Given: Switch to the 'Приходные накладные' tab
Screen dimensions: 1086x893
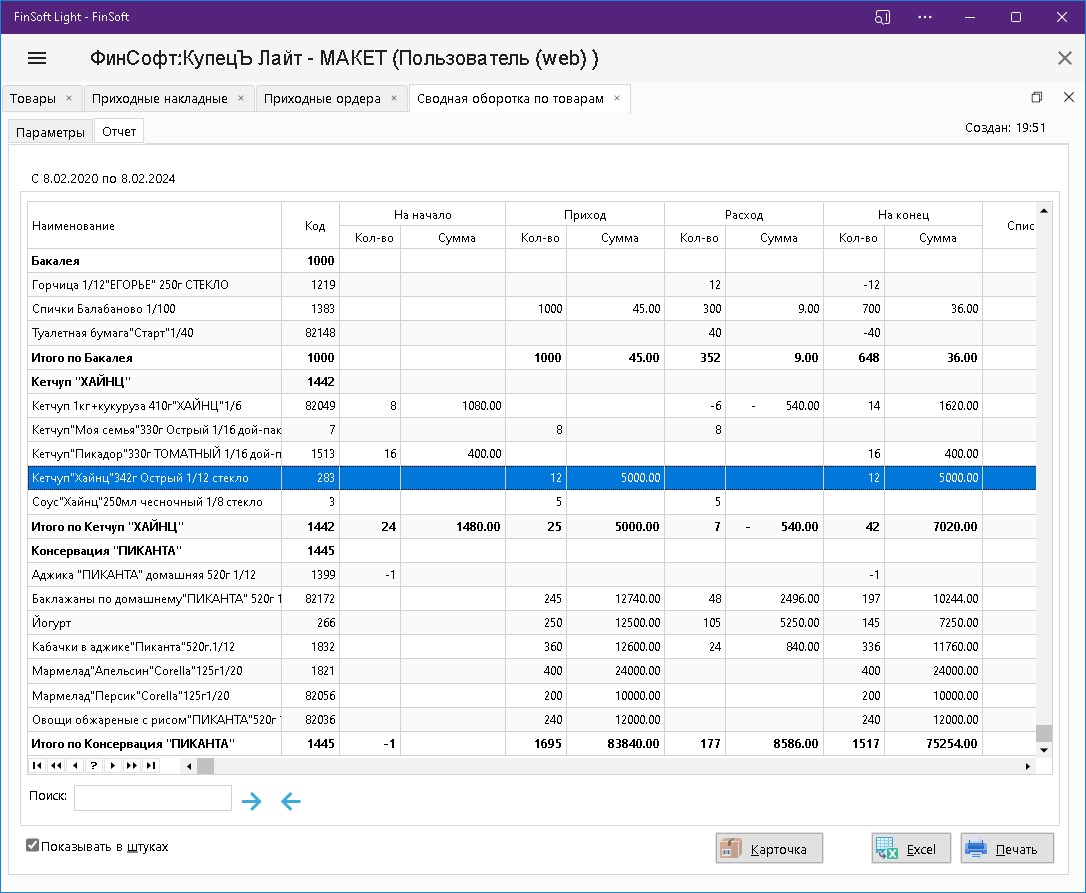Looking at the screenshot, I should pyautogui.click(x=160, y=98).
